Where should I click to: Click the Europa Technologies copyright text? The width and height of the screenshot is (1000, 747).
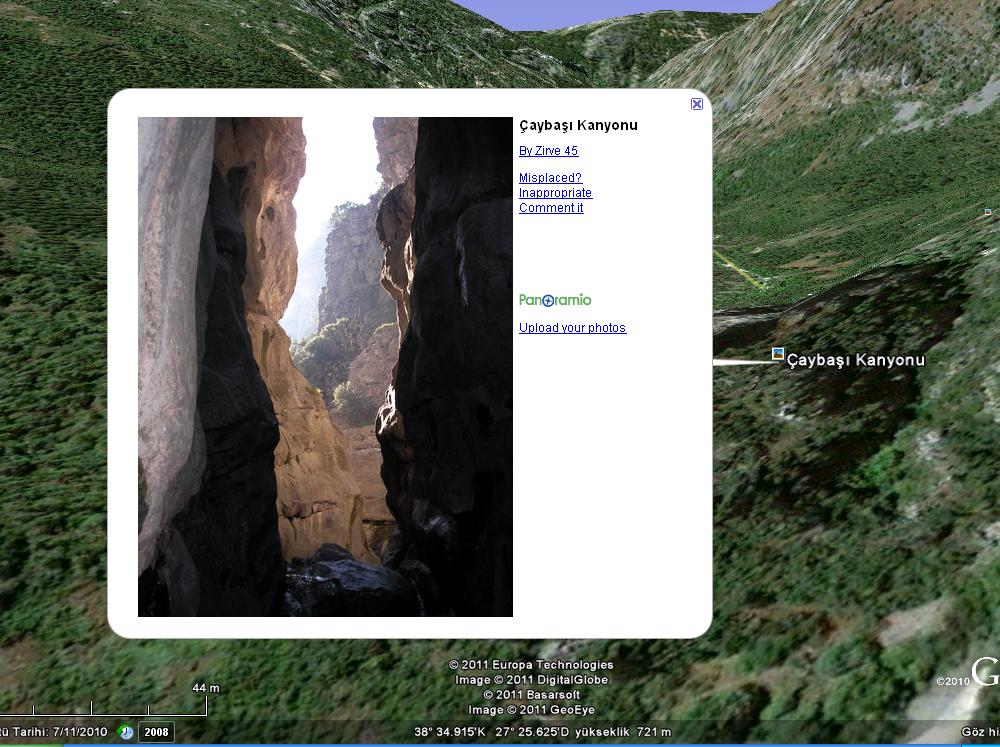[531, 665]
